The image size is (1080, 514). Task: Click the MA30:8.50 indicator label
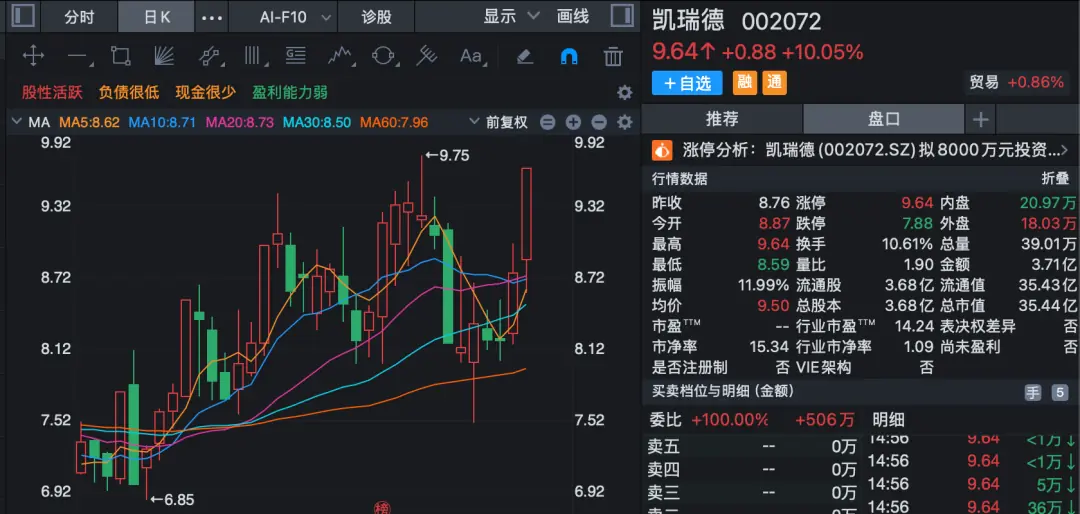tap(318, 123)
